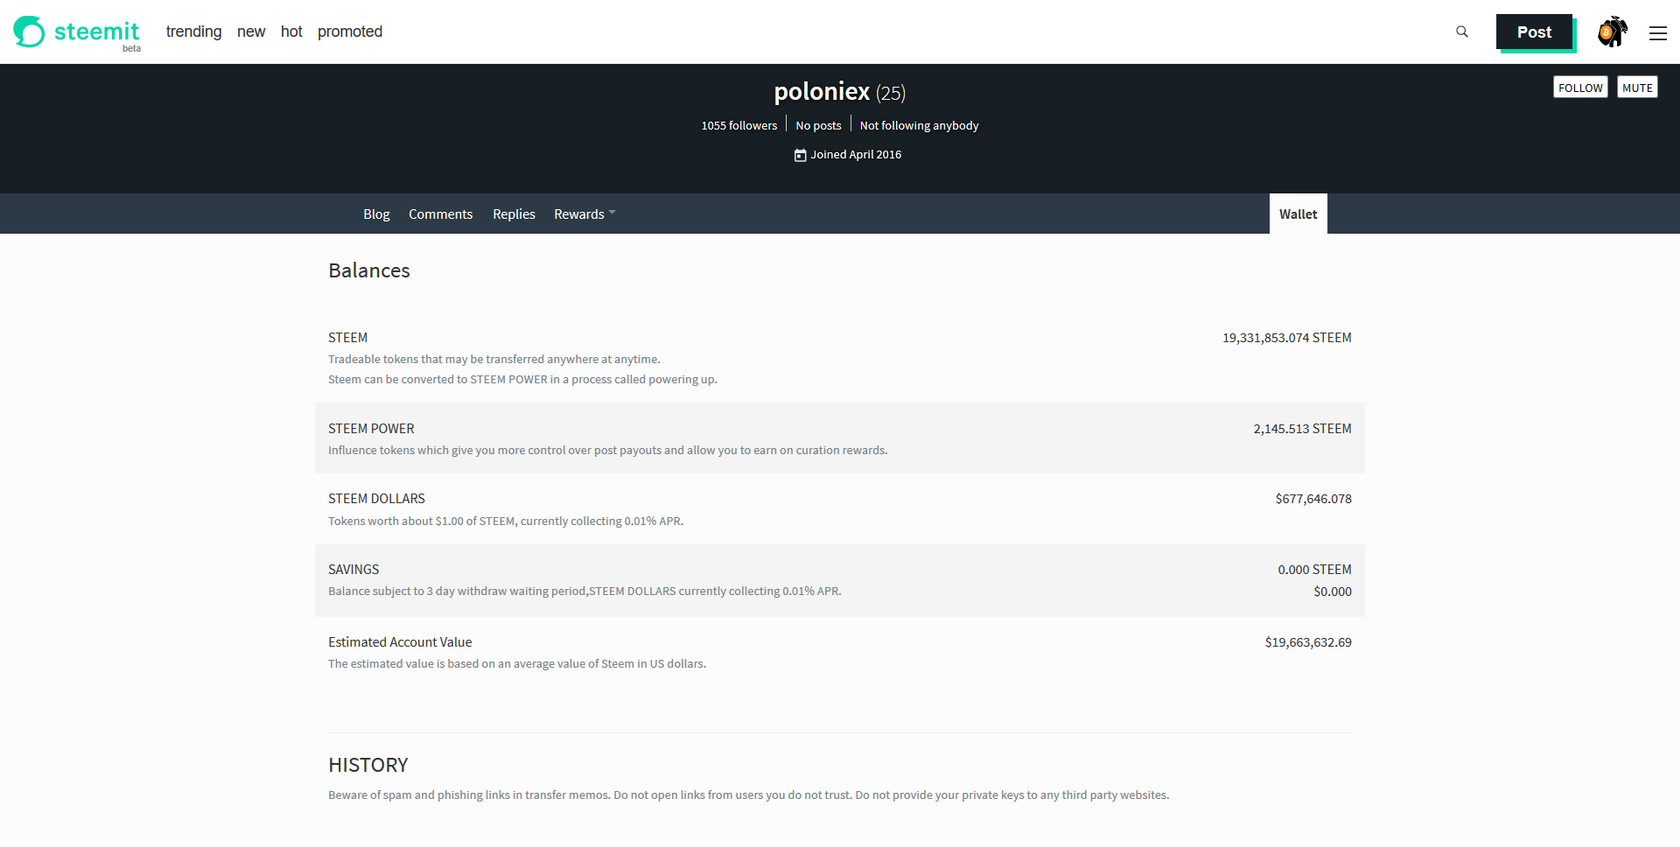Image resolution: width=1680 pixels, height=847 pixels.
Task: Click the $19,663,632.69 estimated account value
Action: (x=1308, y=643)
